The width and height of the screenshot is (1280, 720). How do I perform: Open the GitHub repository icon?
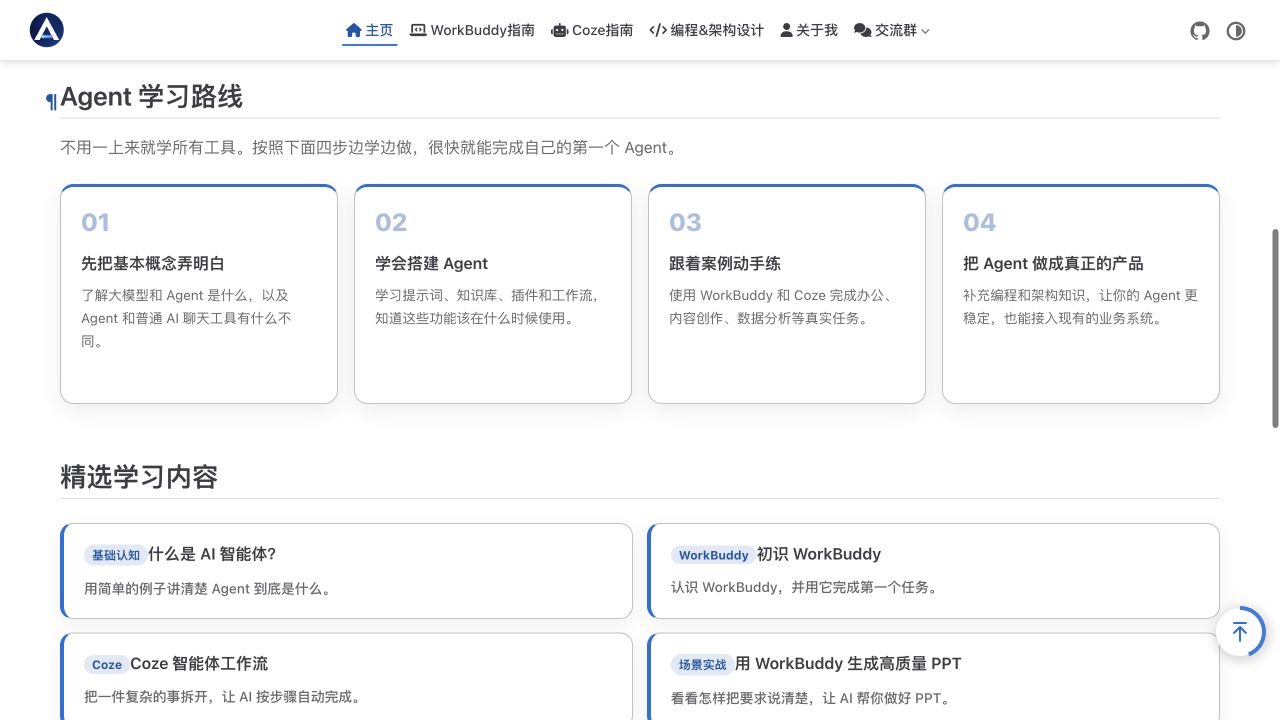tap(1200, 31)
